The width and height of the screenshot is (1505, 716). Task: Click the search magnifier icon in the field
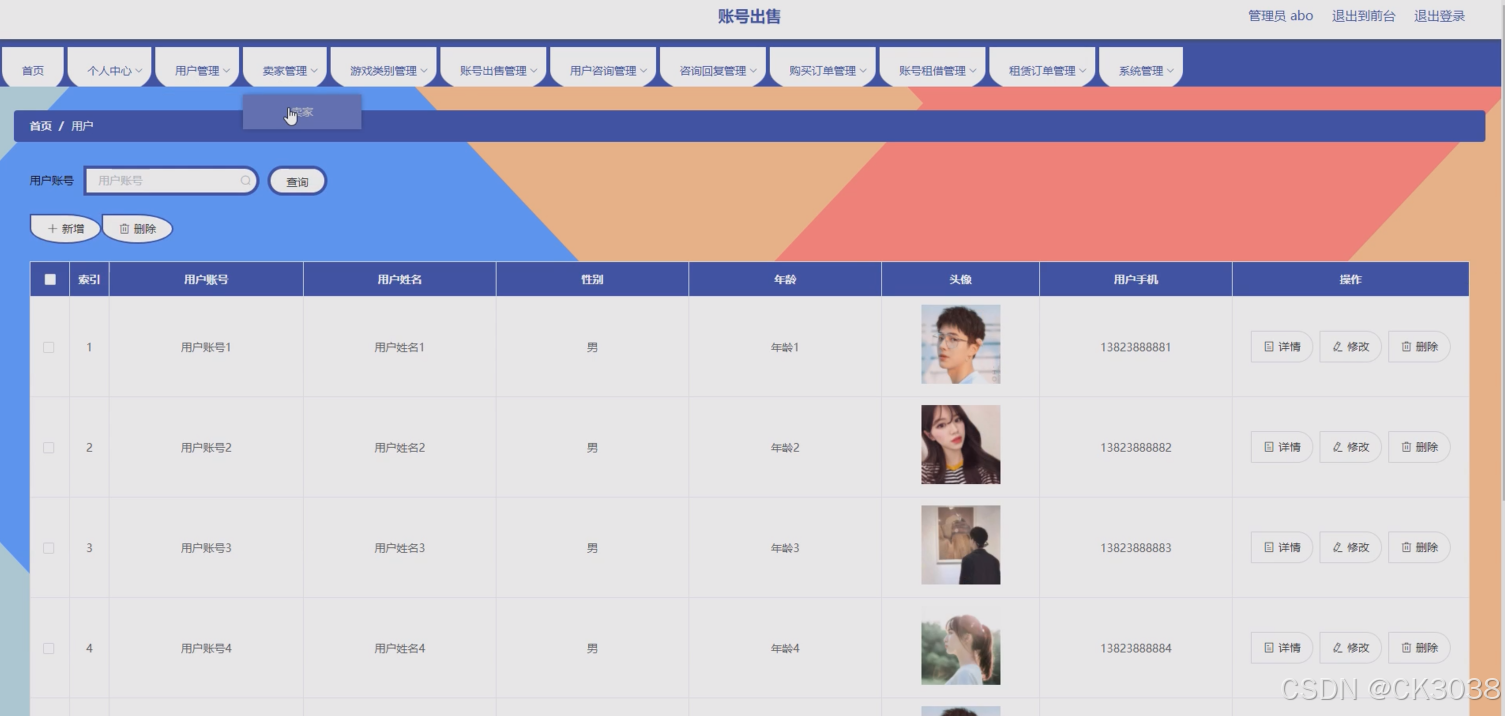click(x=245, y=181)
